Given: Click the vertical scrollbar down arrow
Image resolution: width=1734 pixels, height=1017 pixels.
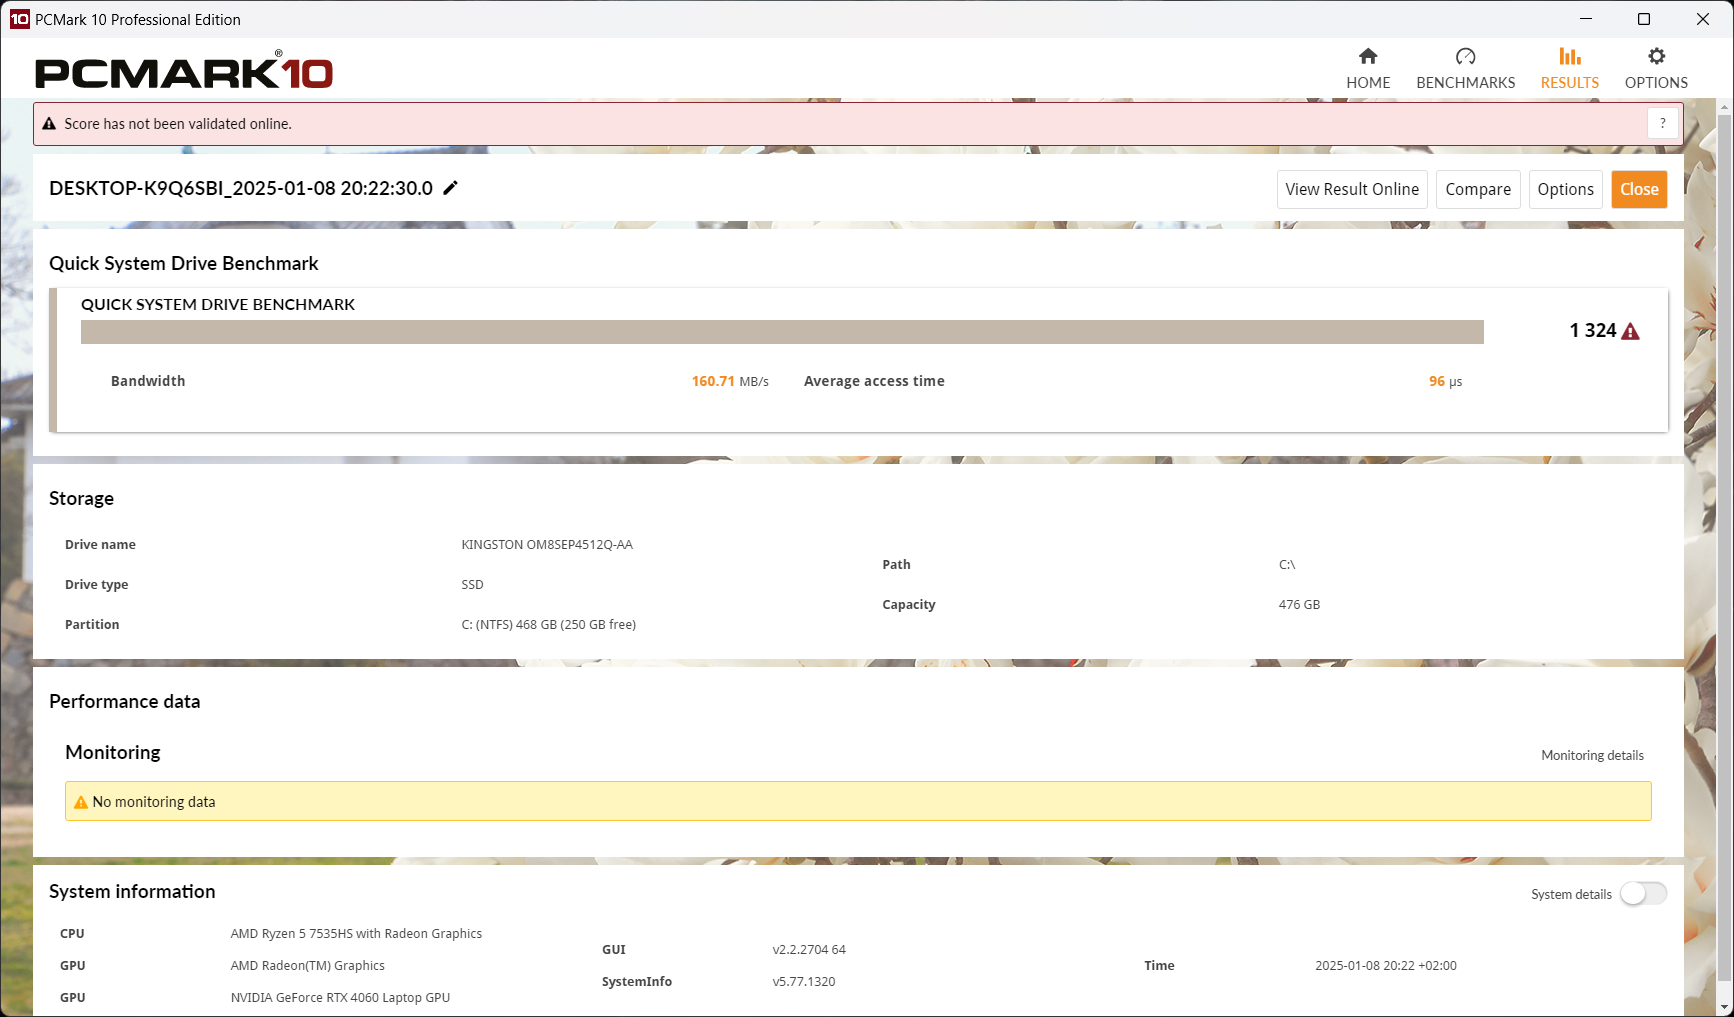Looking at the screenshot, I should [1725, 1007].
